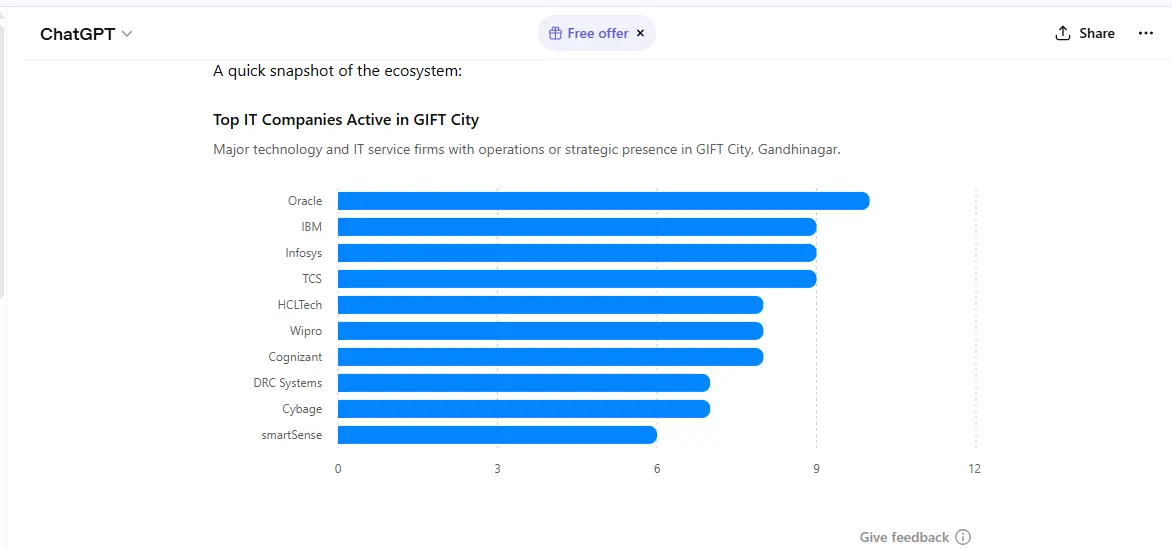Click the smartSense axis label
This screenshot has width=1172, height=549.
292,435
